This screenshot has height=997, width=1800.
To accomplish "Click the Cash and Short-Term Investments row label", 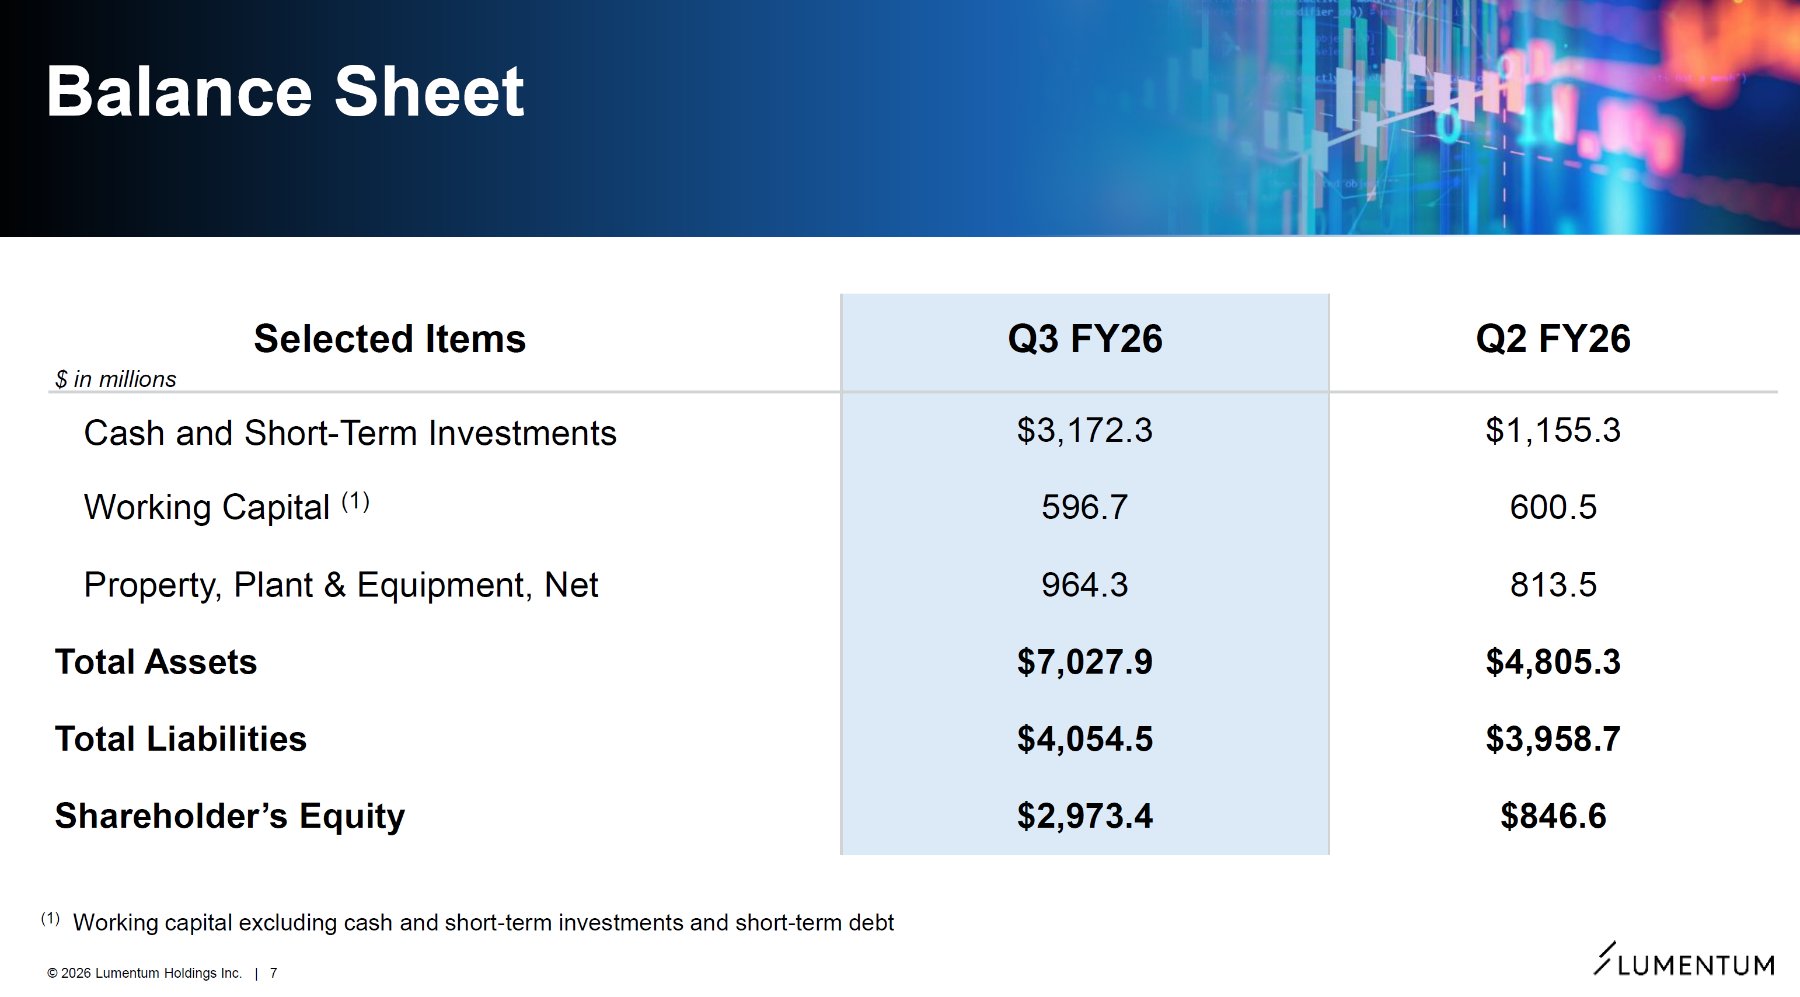I will coord(350,433).
